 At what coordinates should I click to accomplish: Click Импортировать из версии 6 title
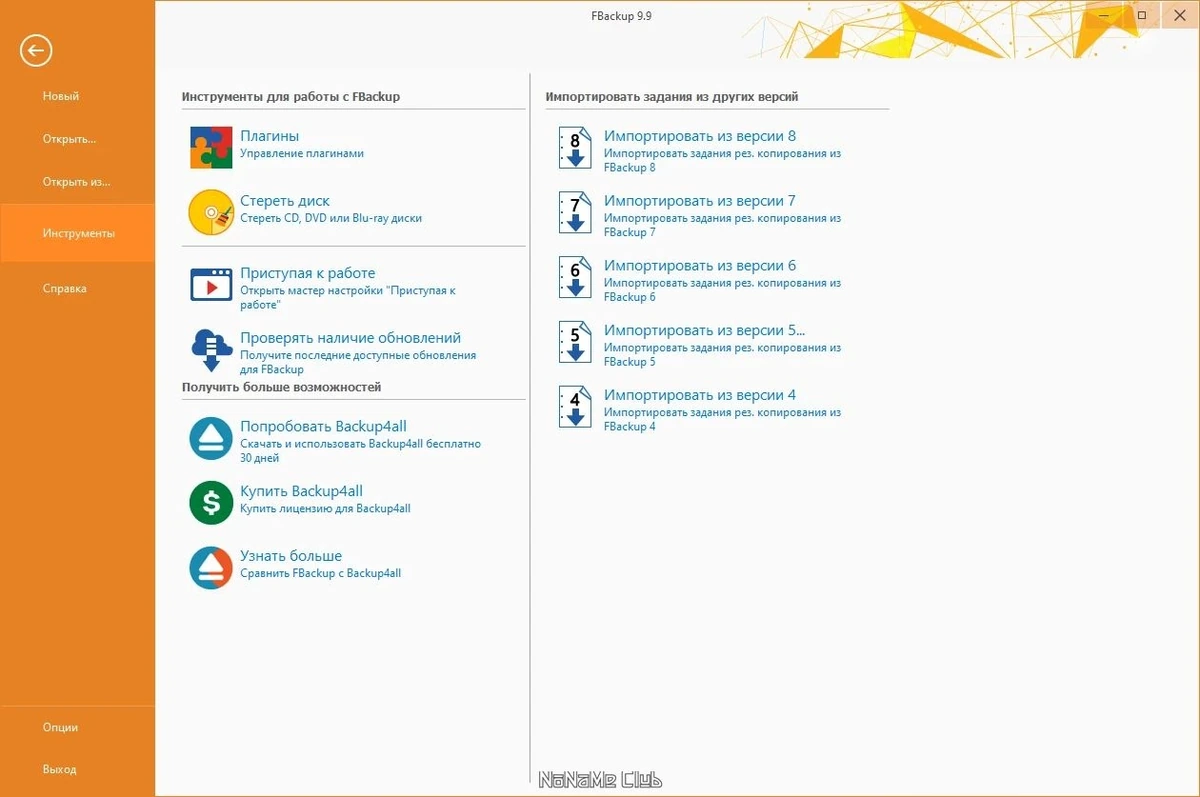coord(700,266)
